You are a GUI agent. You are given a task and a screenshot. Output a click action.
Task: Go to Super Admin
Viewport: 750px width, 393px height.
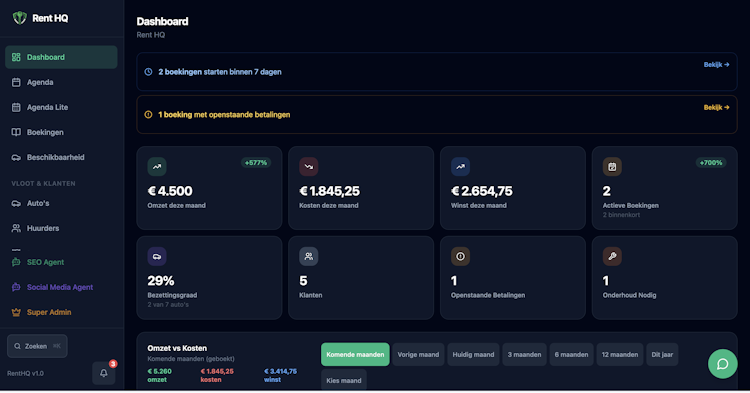(61, 312)
